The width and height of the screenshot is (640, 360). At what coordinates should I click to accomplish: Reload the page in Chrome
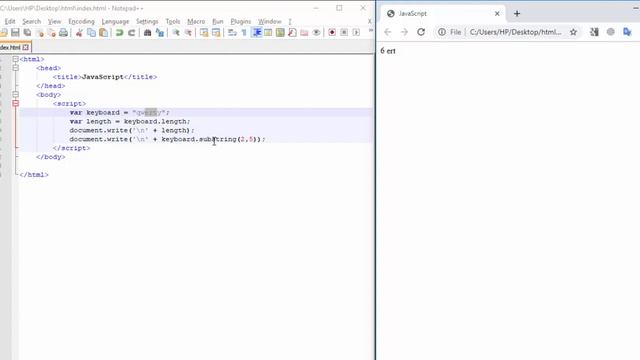pyautogui.click(x=421, y=32)
